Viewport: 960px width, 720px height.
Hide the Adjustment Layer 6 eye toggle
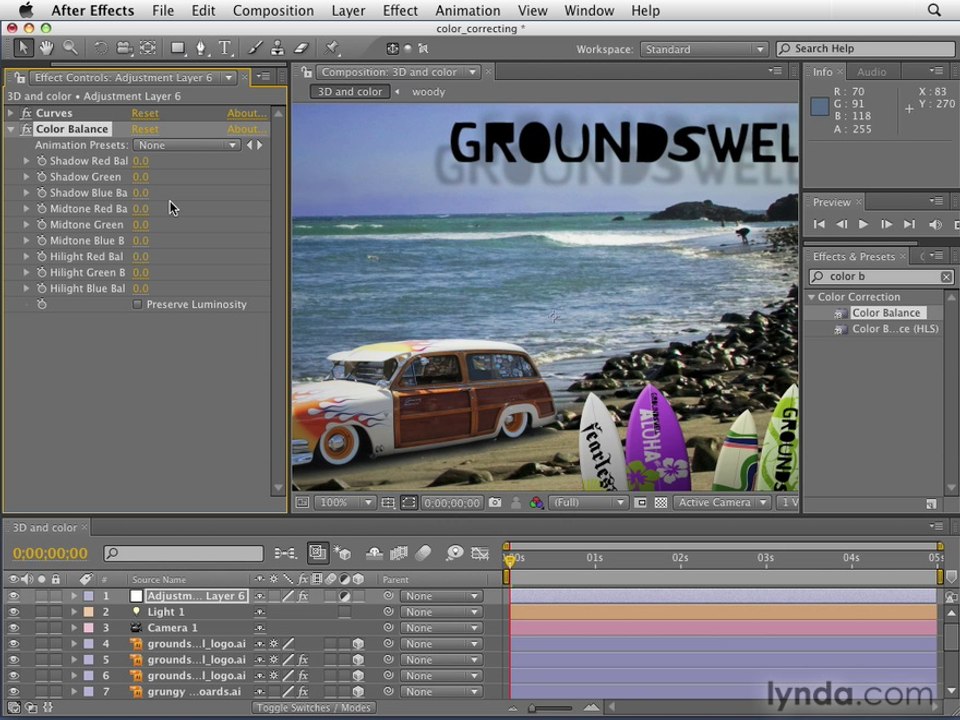13,596
